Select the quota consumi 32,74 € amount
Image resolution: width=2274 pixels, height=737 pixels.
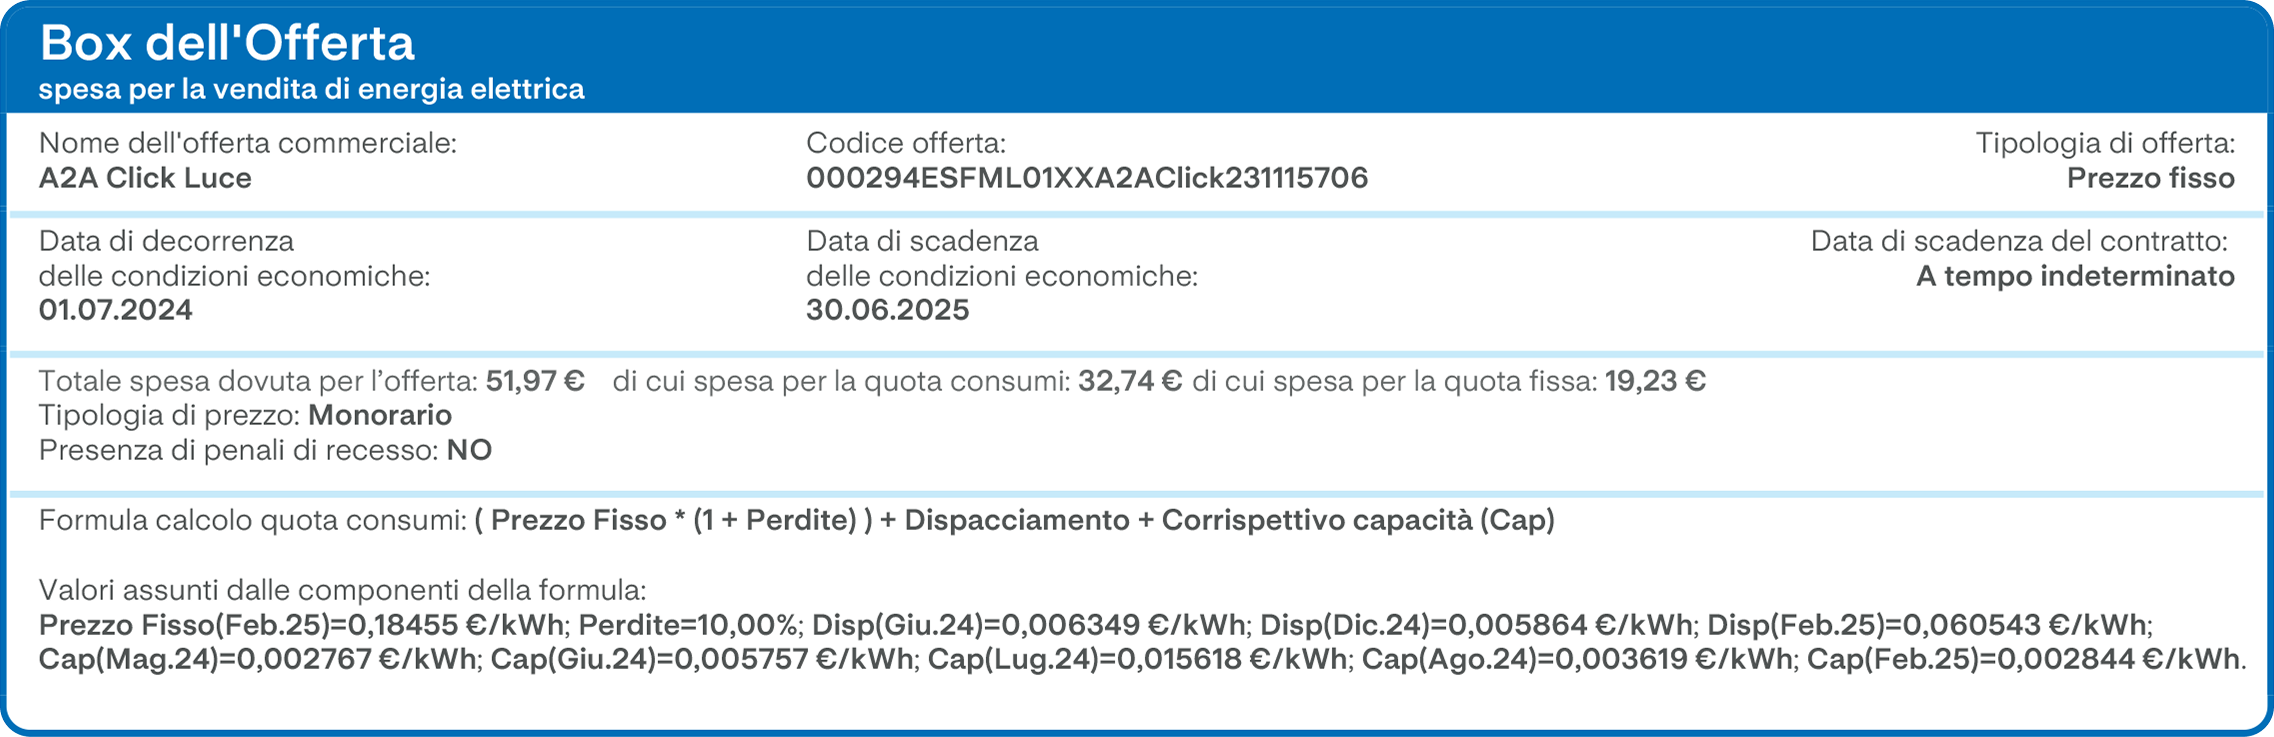(x=1130, y=381)
